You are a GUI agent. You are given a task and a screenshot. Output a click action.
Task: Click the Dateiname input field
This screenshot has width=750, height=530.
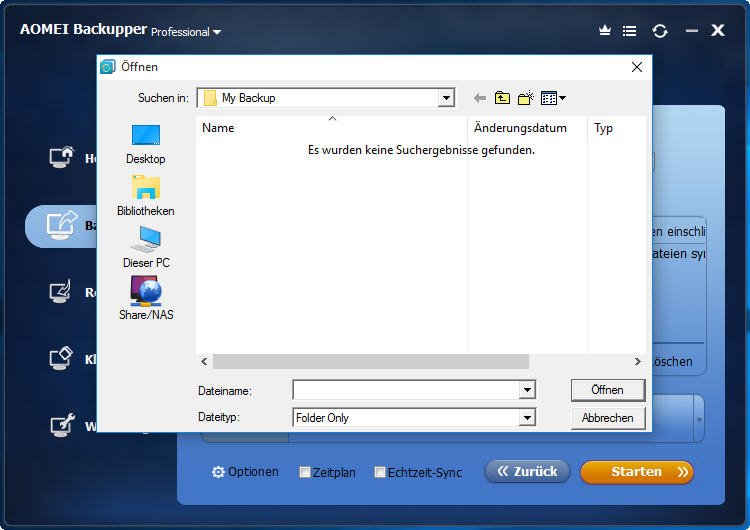406,390
